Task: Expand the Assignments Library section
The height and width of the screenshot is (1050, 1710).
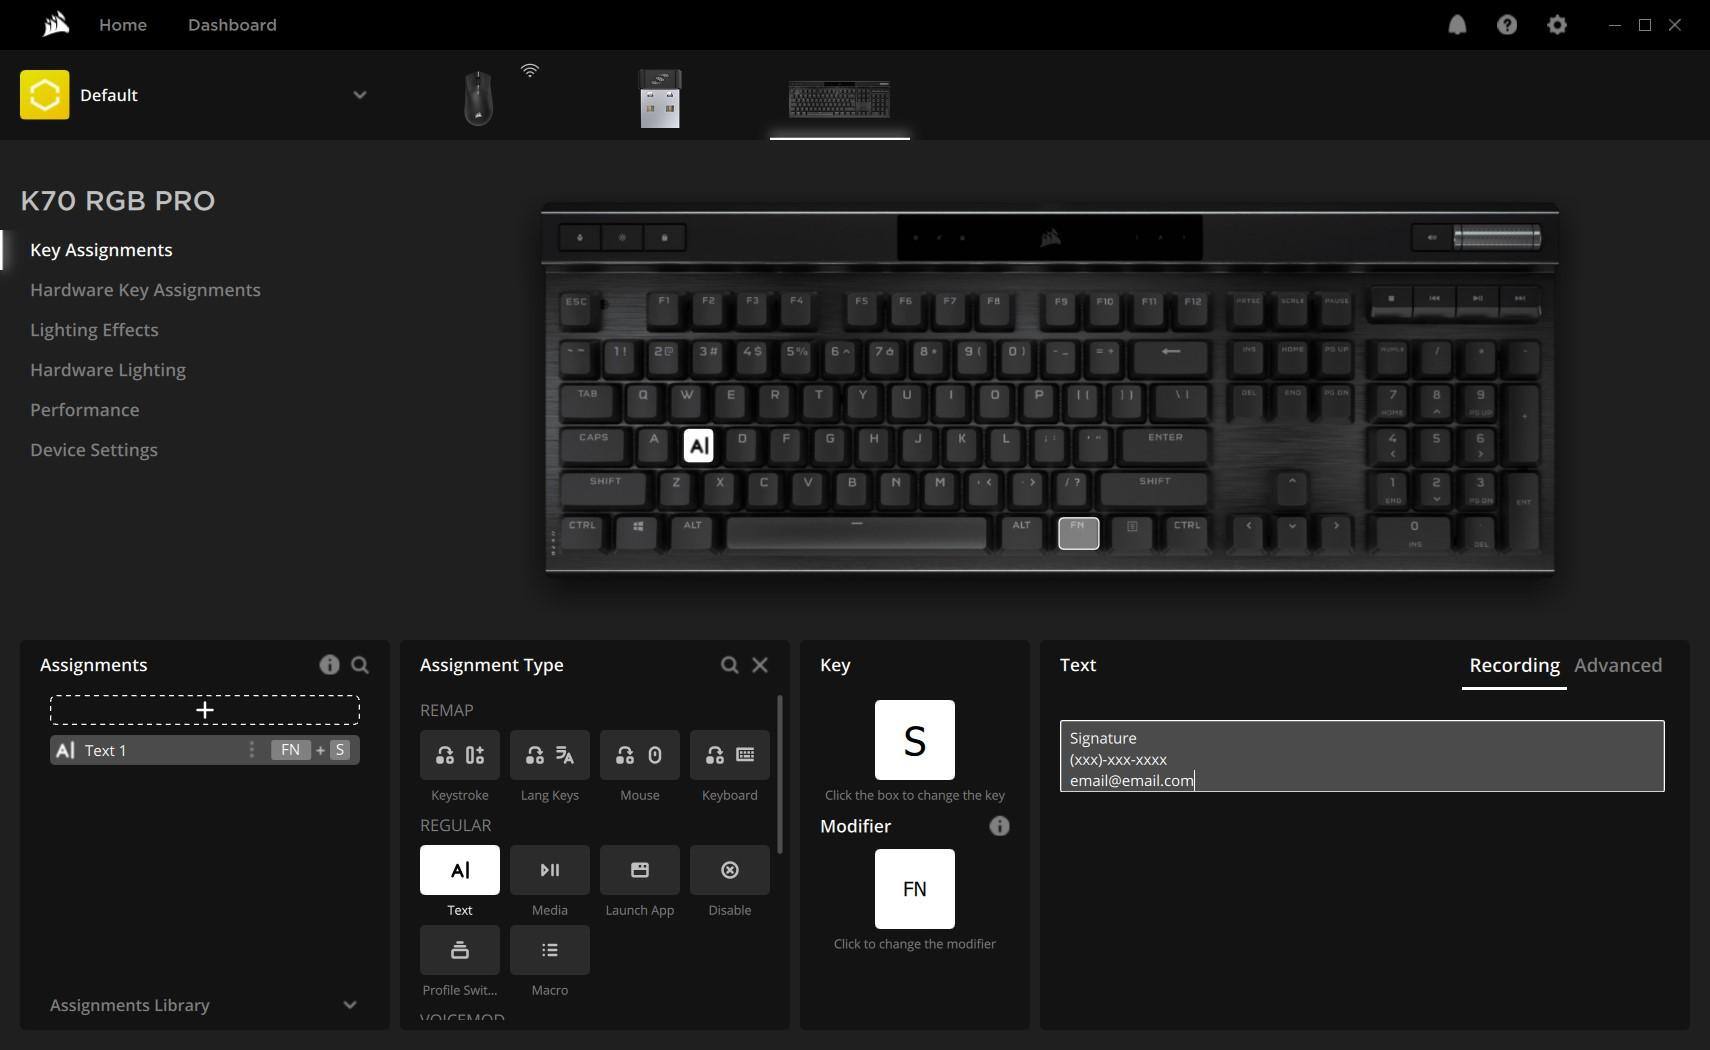Action: (349, 1005)
